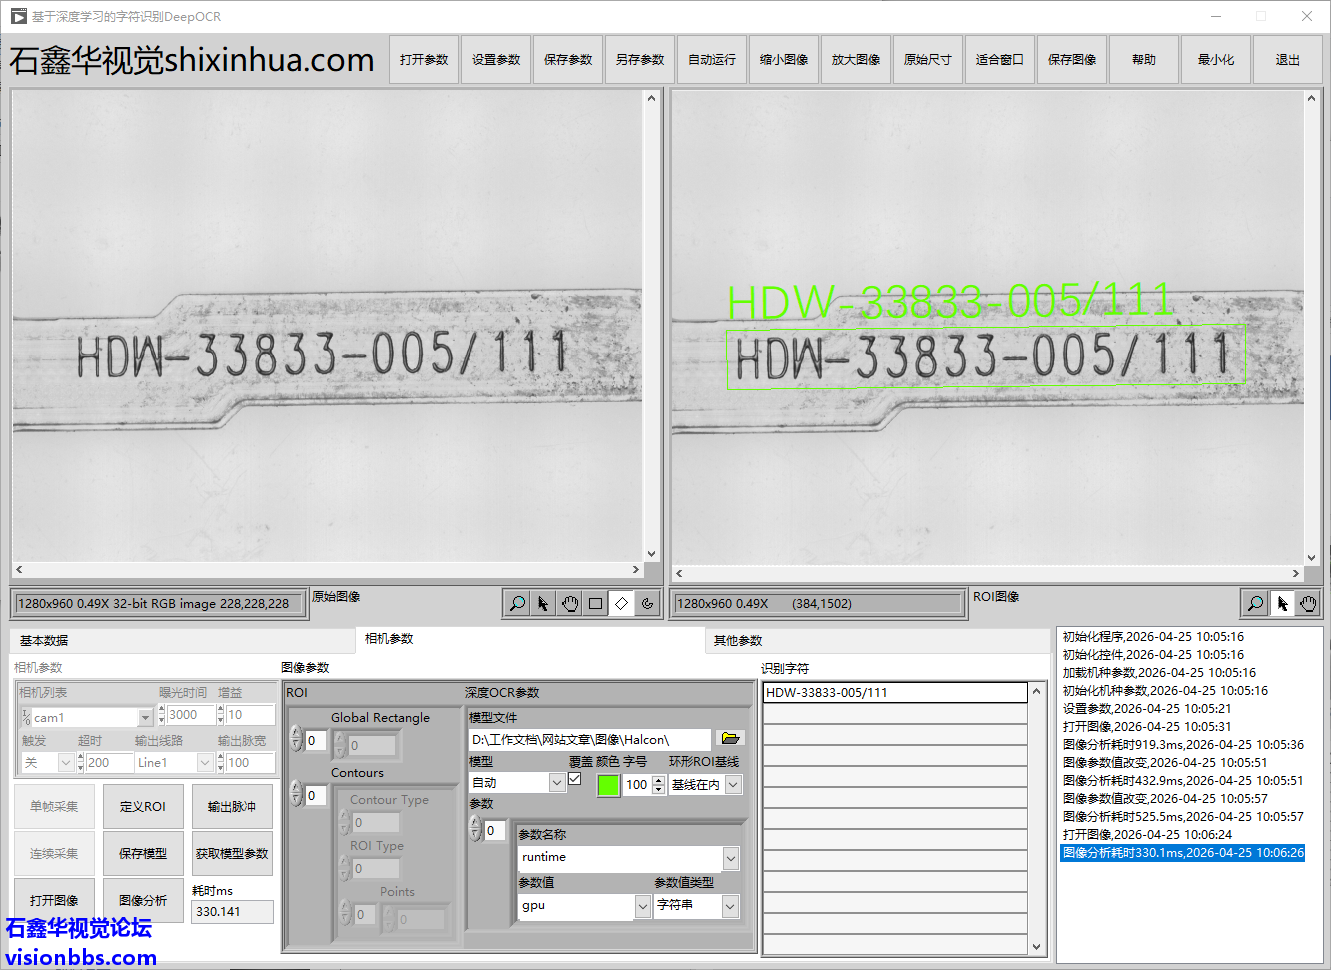This screenshot has height=970, width=1331.
Task: Switch to the 其他参数 tab
Action: (x=738, y=640)
